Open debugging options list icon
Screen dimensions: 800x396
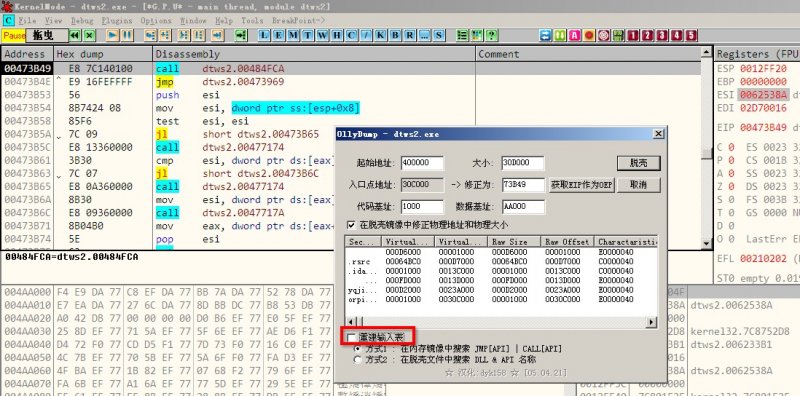pyautogui.click(x=462, y=35)
